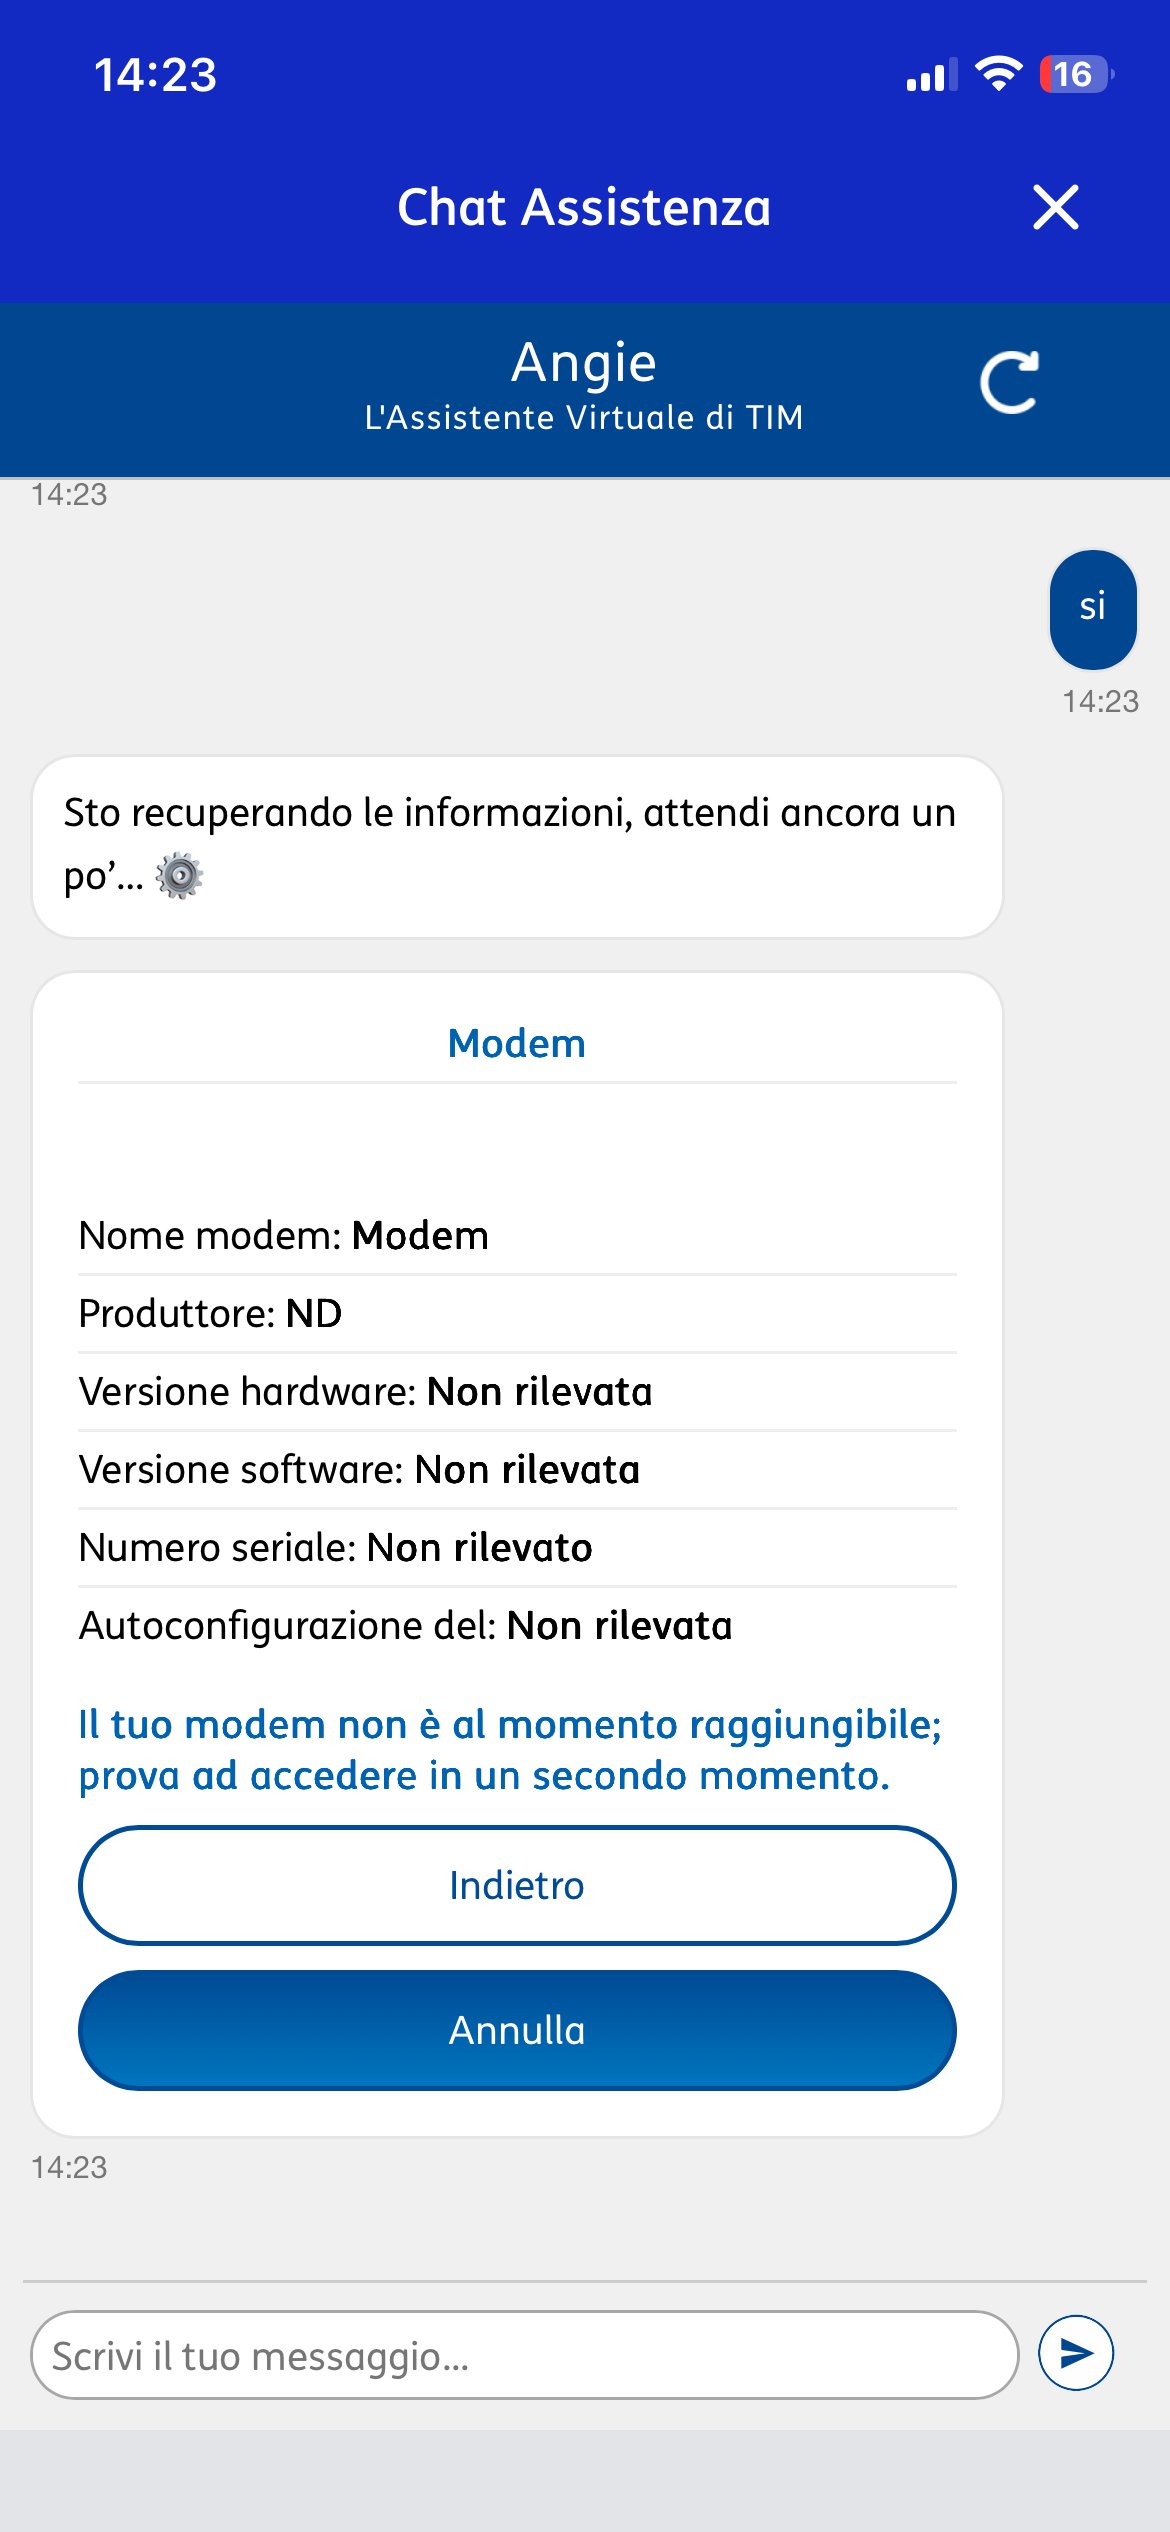This screenshot has width=1170, height=2532.
Task: Tap the sent 'si' message bubble
Action: (x=1092, y=609)
